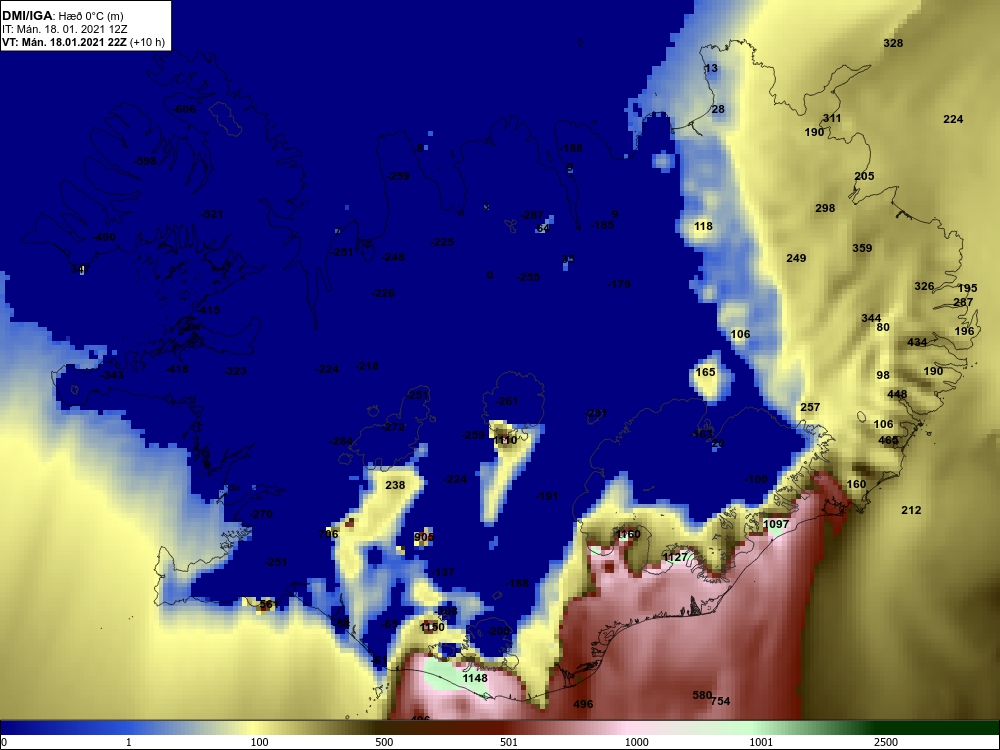1000x750 pixels.
Task: Click the map value "298"
Action: pos(825,208)
